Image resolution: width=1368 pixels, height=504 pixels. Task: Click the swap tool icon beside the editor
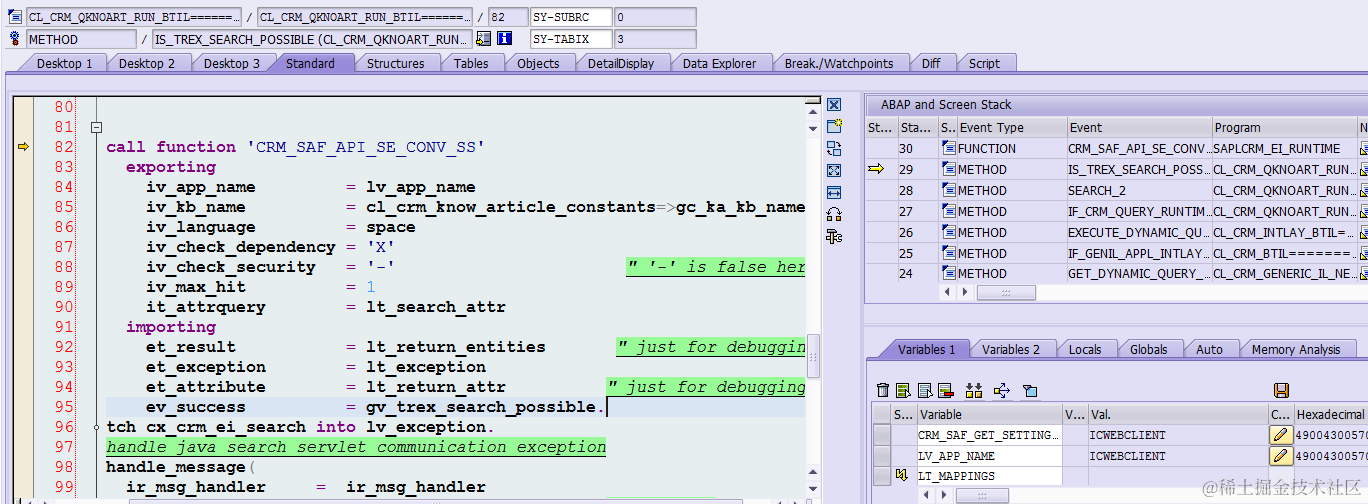point(834,148)
